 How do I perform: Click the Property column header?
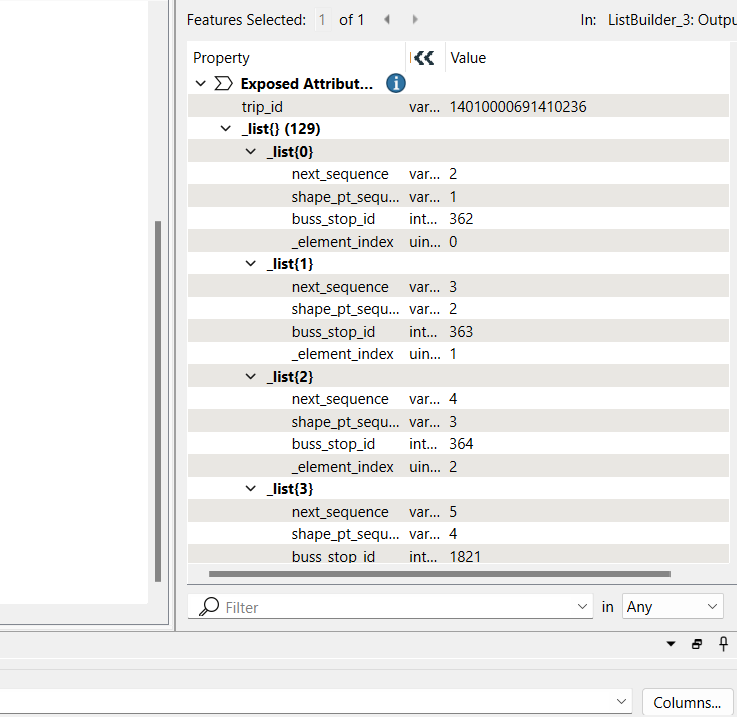(x=298, y=58)
